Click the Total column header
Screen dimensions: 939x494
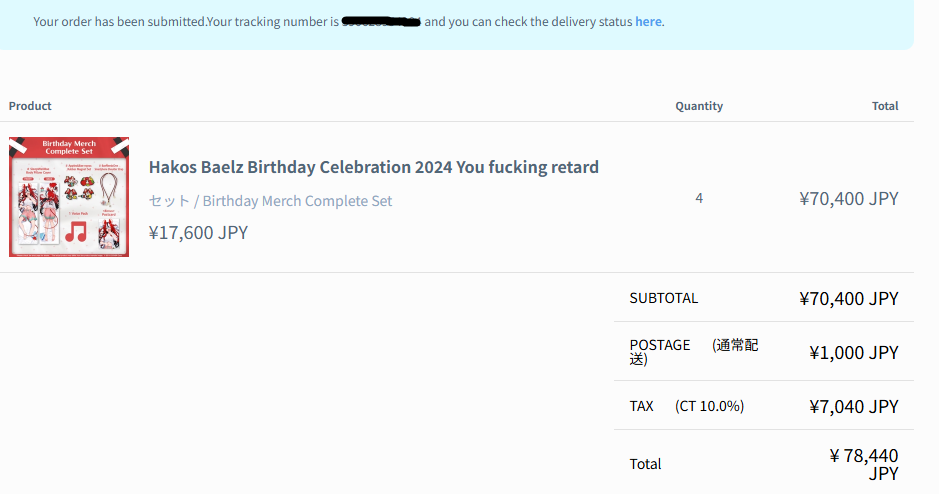[884, 106]
